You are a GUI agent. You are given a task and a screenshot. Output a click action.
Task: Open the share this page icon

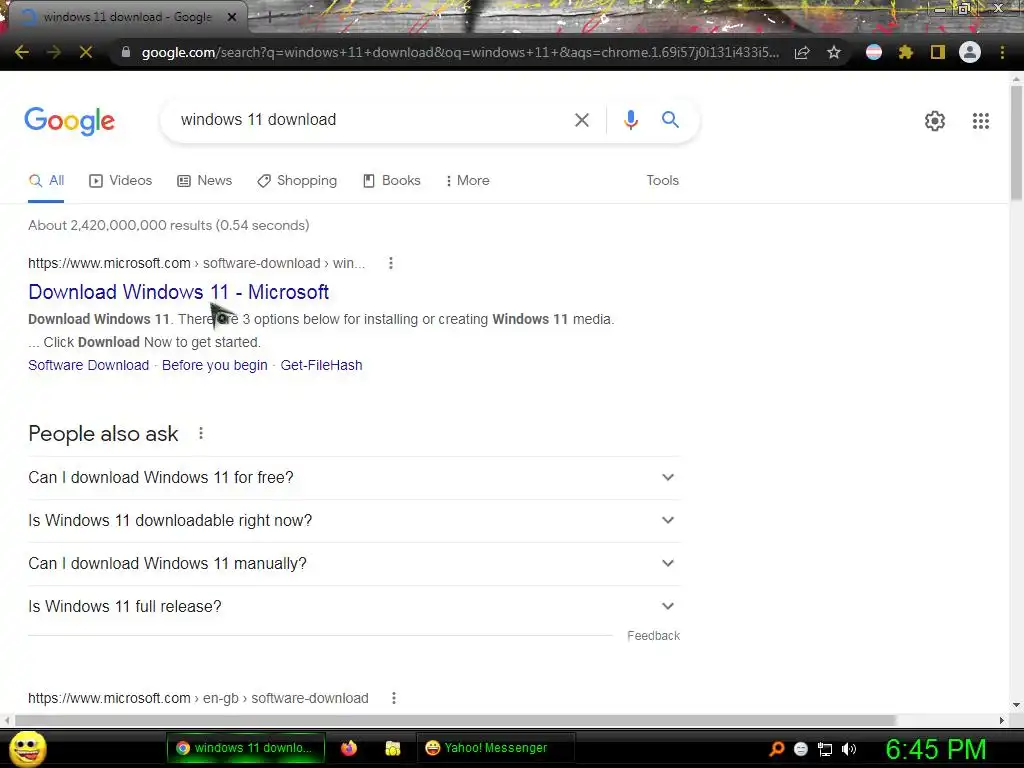(x=802, y=53)
